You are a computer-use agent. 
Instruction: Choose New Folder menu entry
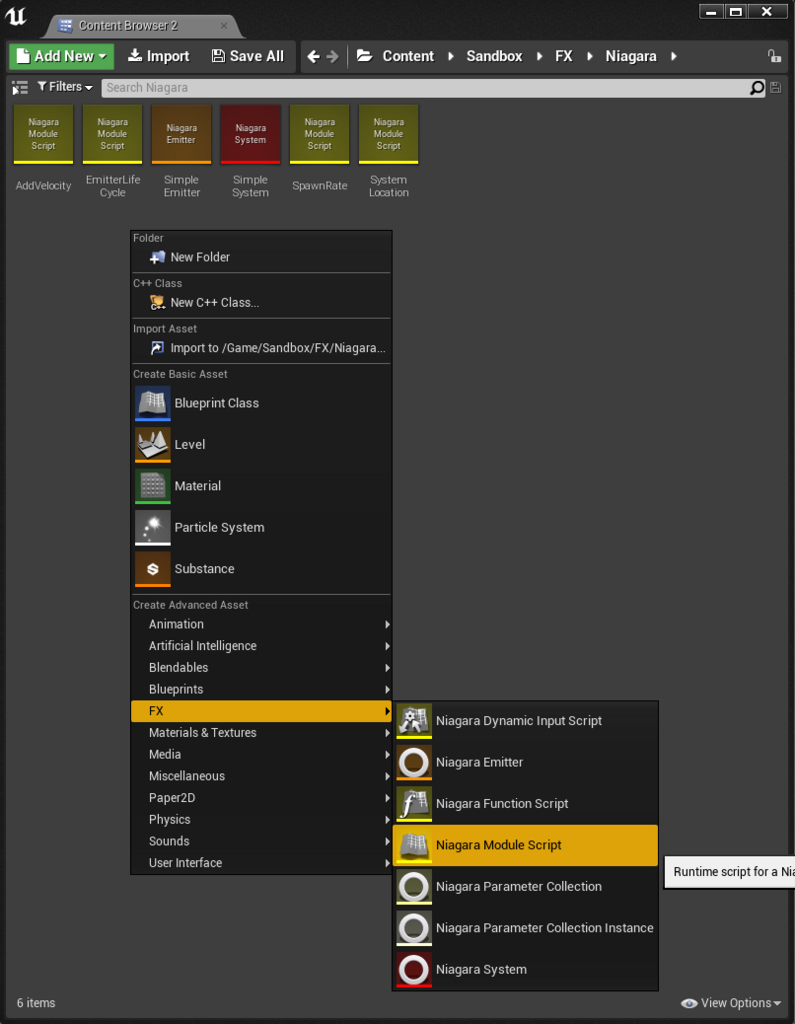click(261, 257)
